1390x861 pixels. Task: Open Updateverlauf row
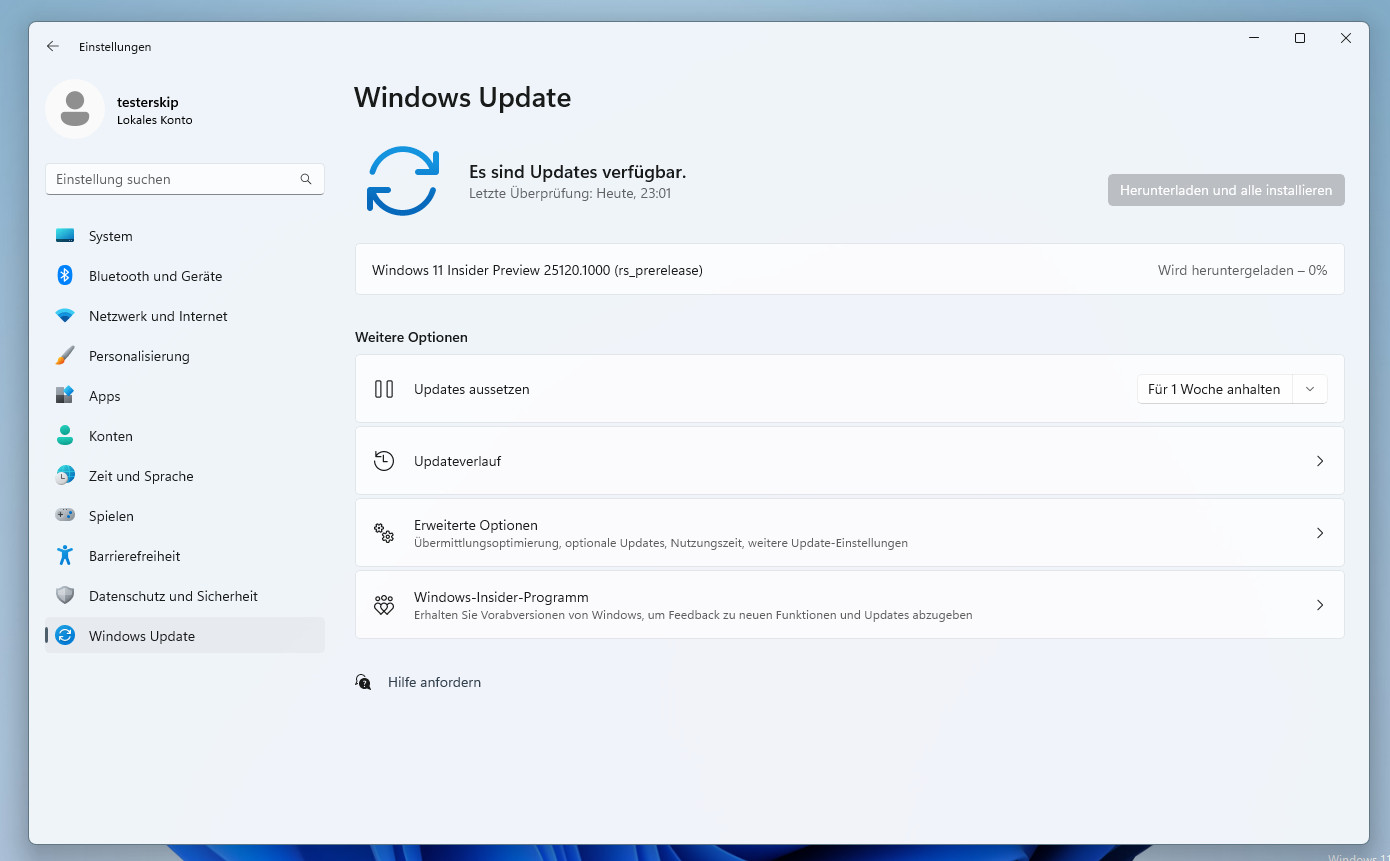coord(850,461)
